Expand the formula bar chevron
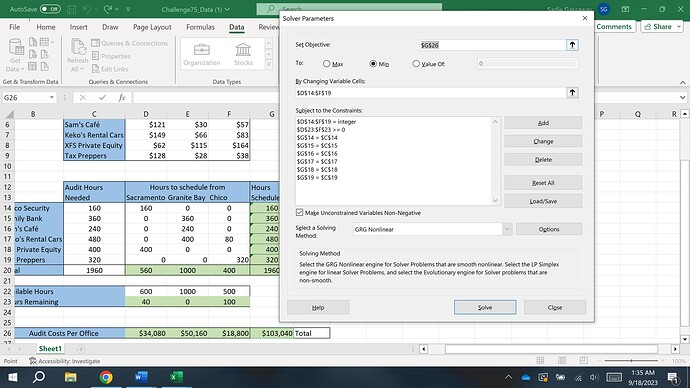The image size is (690, 388). pyautogui.click(x=682, y=98)
